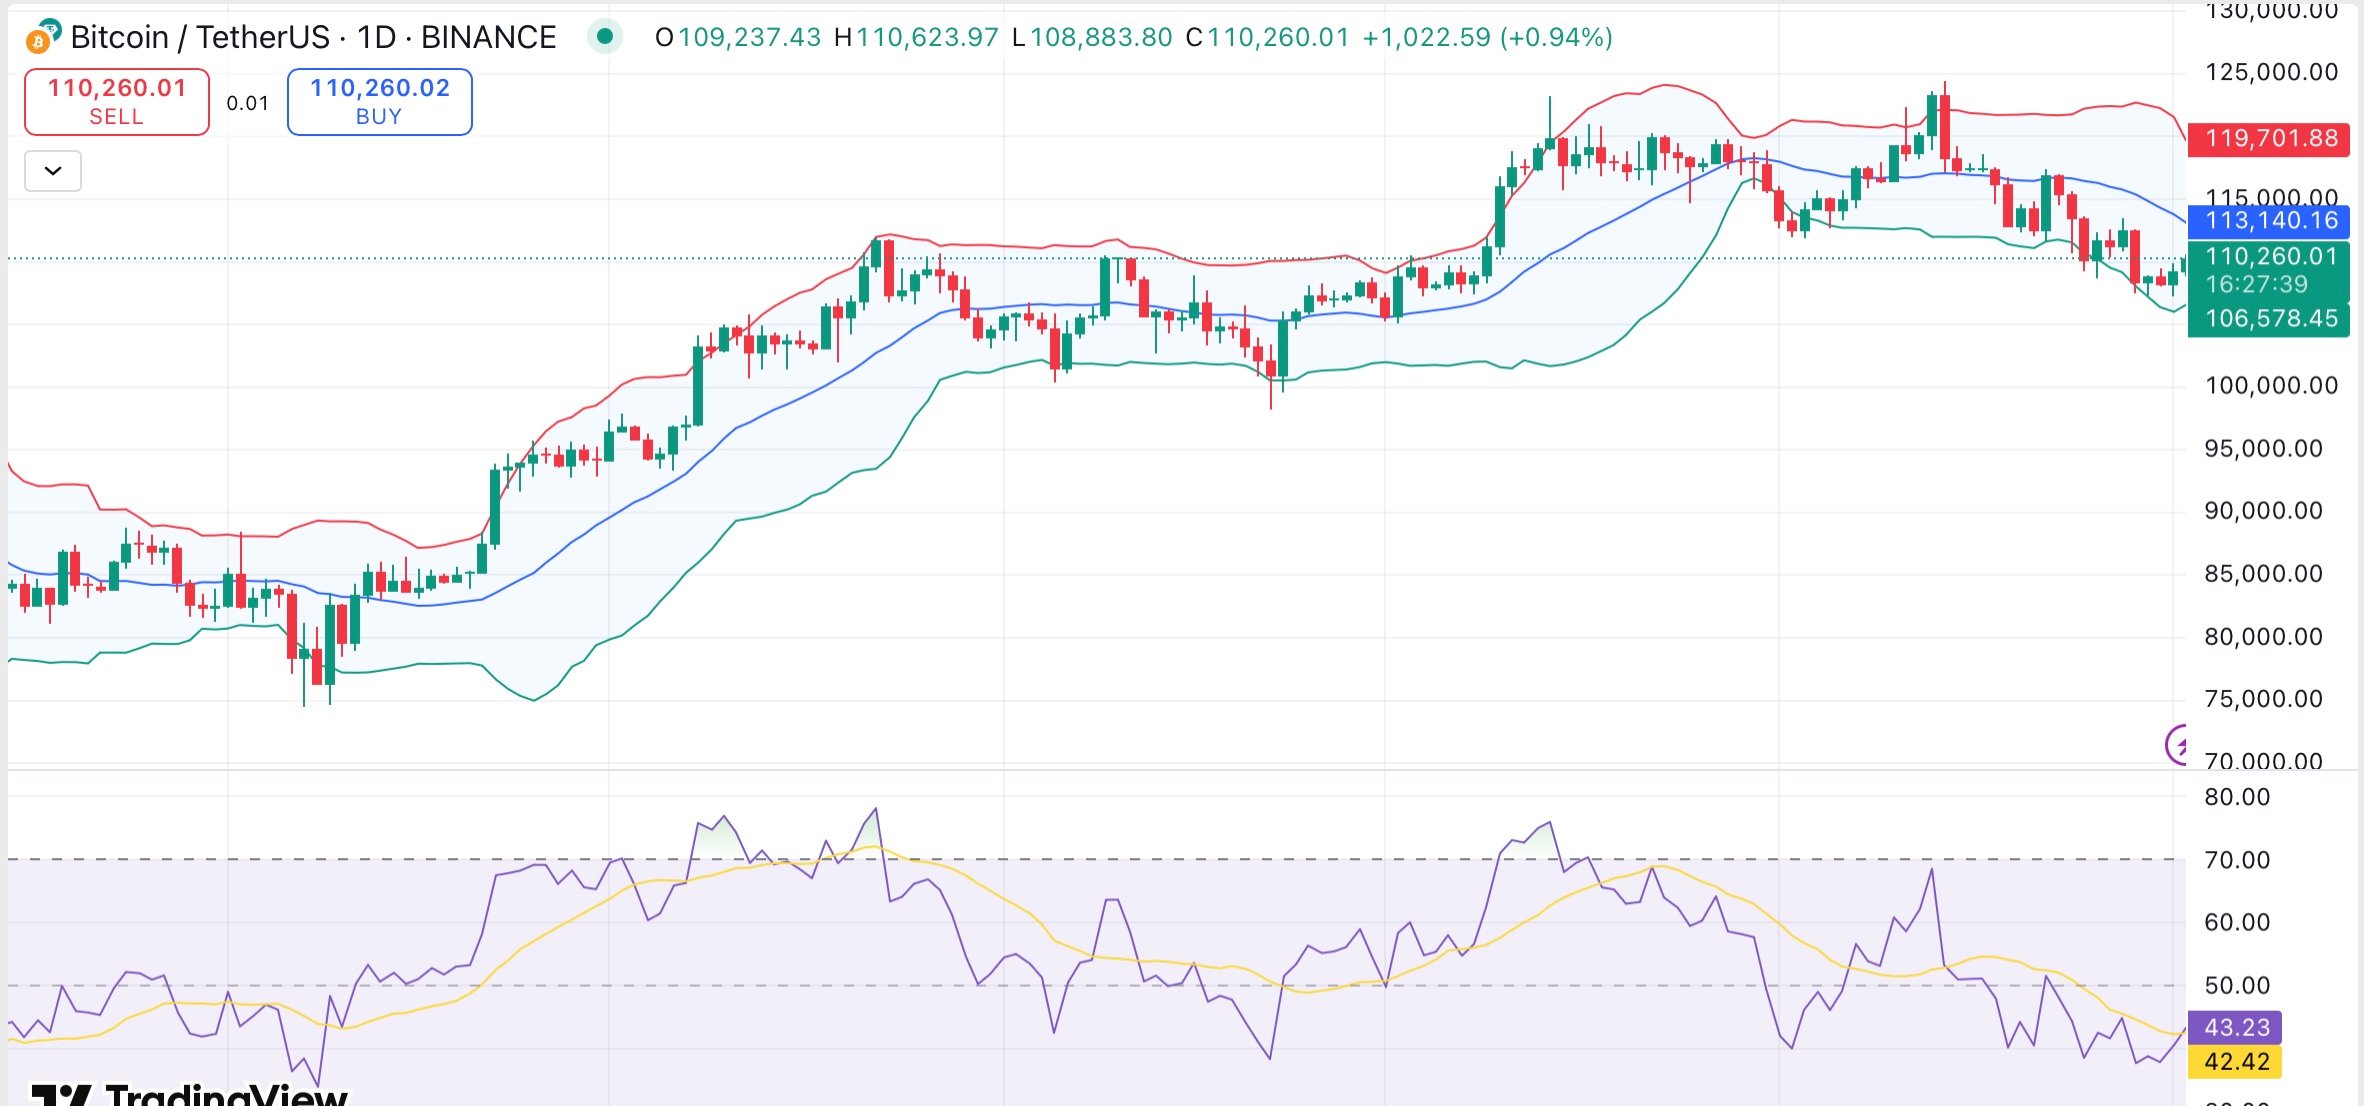Click the green market status dot next to OHLC
This screenshot has width=2364, height=1106.
point(605,36)
